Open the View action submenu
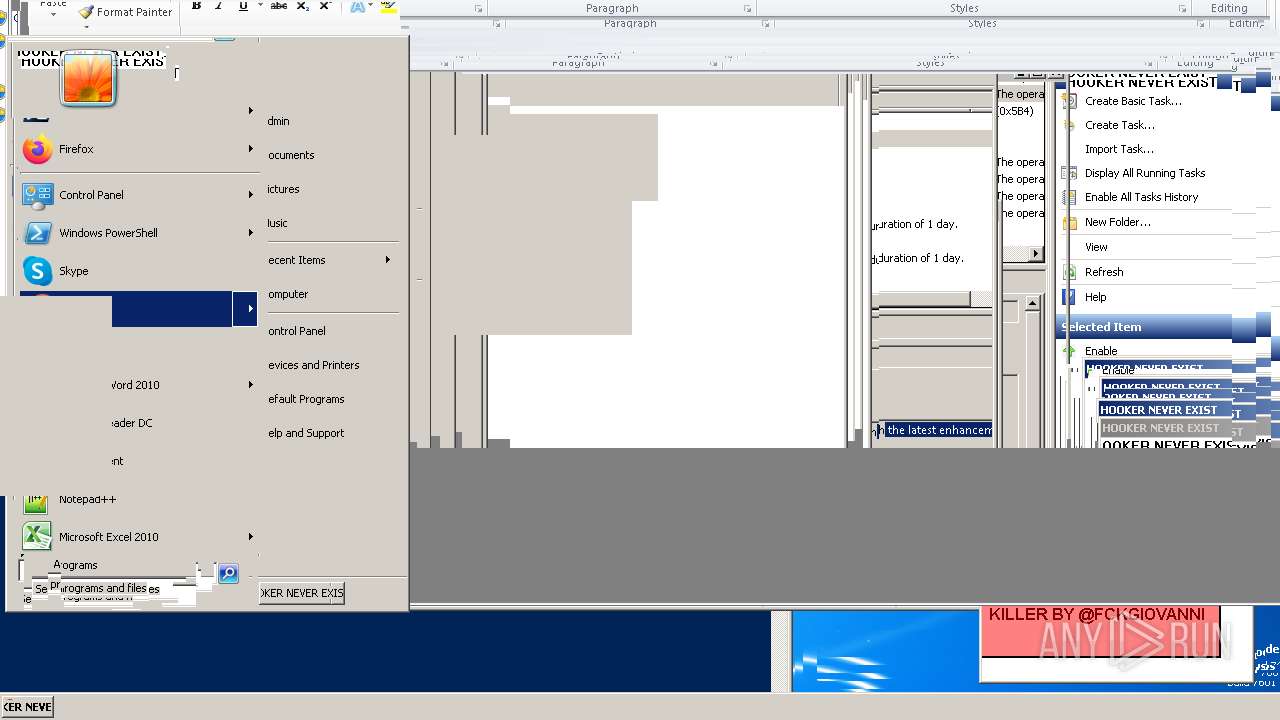 click(x=1096, y=247)
